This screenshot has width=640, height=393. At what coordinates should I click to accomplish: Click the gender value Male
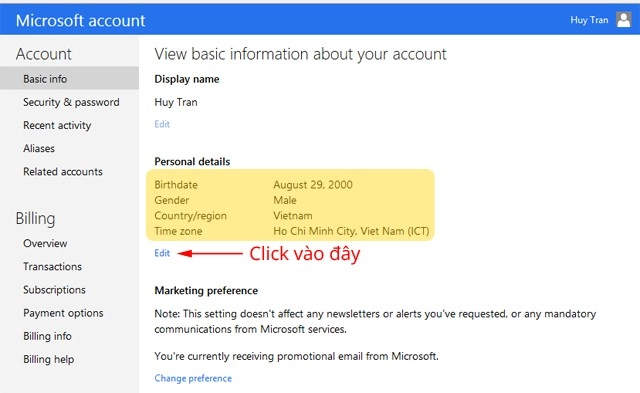point(285,200)
